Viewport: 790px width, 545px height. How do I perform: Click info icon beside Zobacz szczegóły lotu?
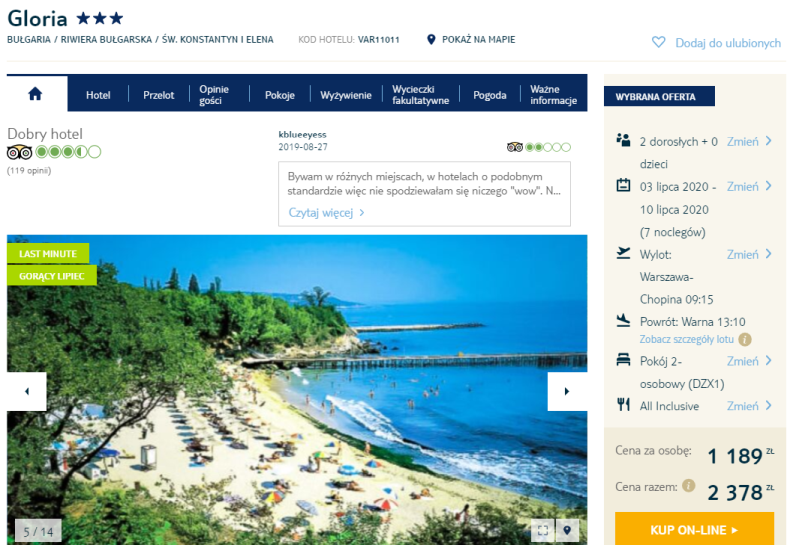[x=745, y=339]
